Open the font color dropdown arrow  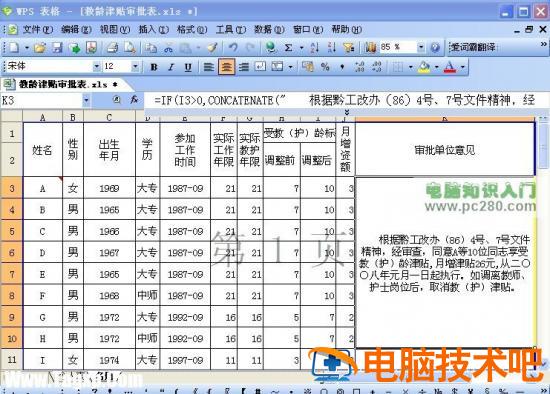point(463,67)
